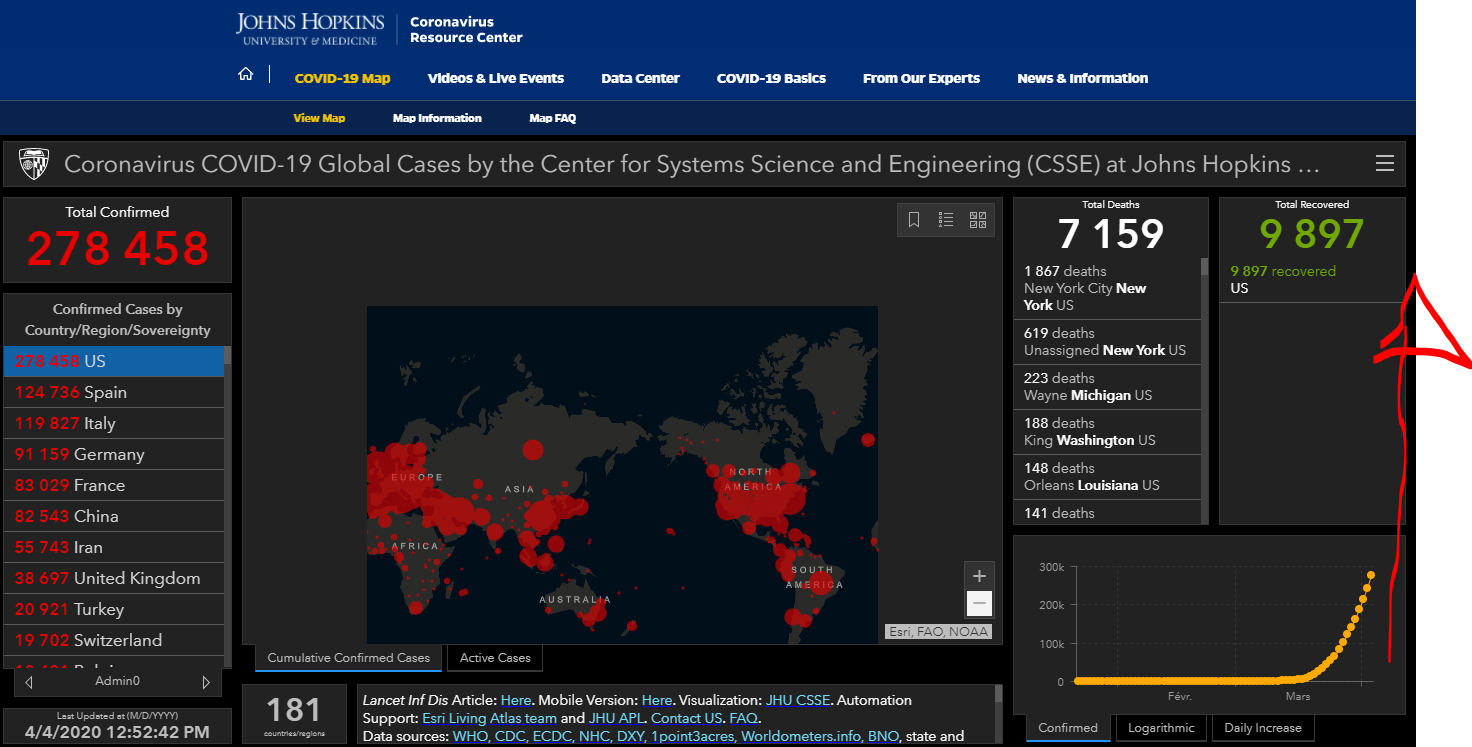Open Videos & Live Events menu
This screenshot has width=1472, height=747.
click(496, 78)
